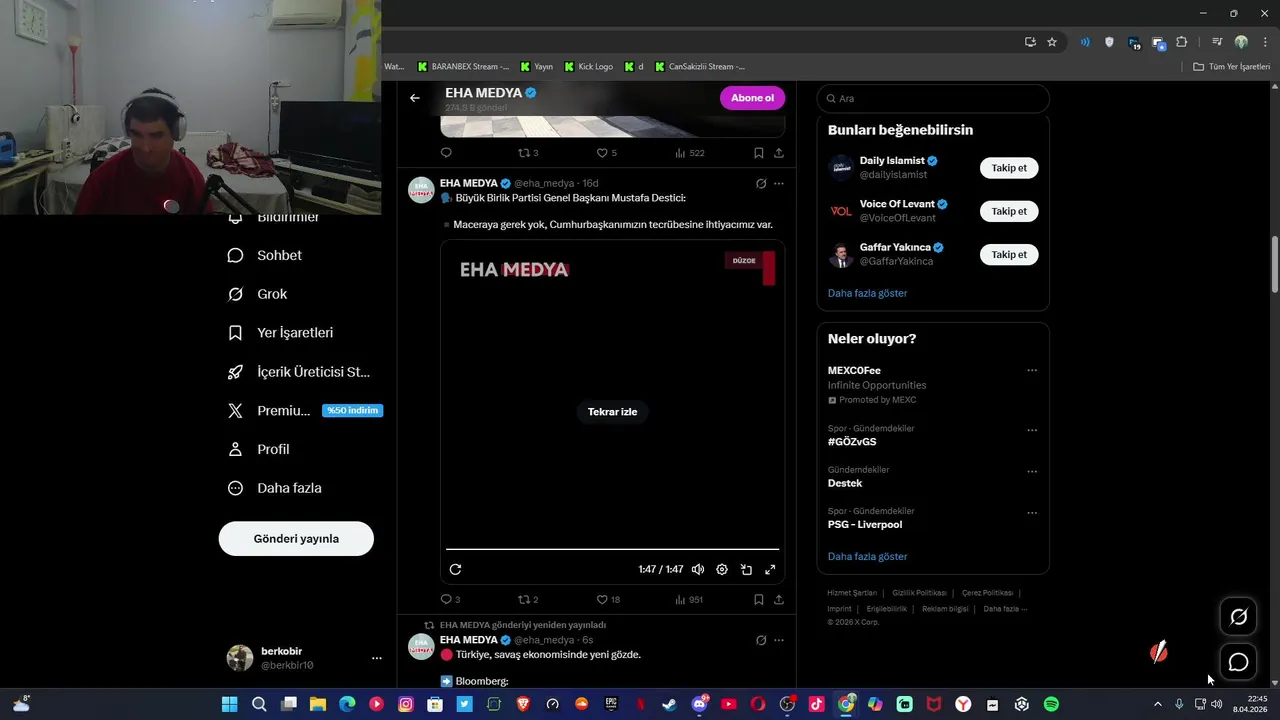The height and width of the screenshot is (720, 1280).
Task: Reply to the post with 3 replies
Action: click(x=450, y=599)
